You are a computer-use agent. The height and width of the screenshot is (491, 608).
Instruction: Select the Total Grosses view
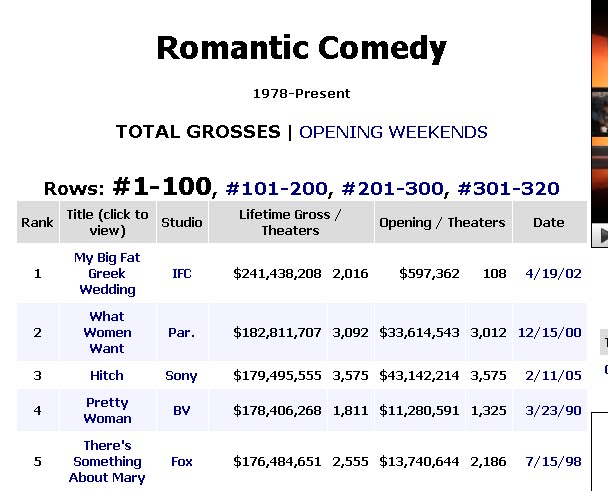(x=198, y=132)
